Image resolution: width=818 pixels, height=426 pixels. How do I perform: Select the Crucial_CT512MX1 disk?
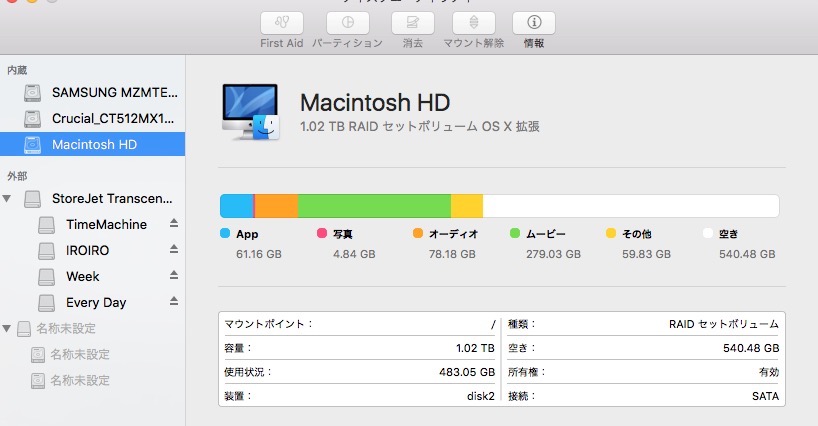[114, 118]
